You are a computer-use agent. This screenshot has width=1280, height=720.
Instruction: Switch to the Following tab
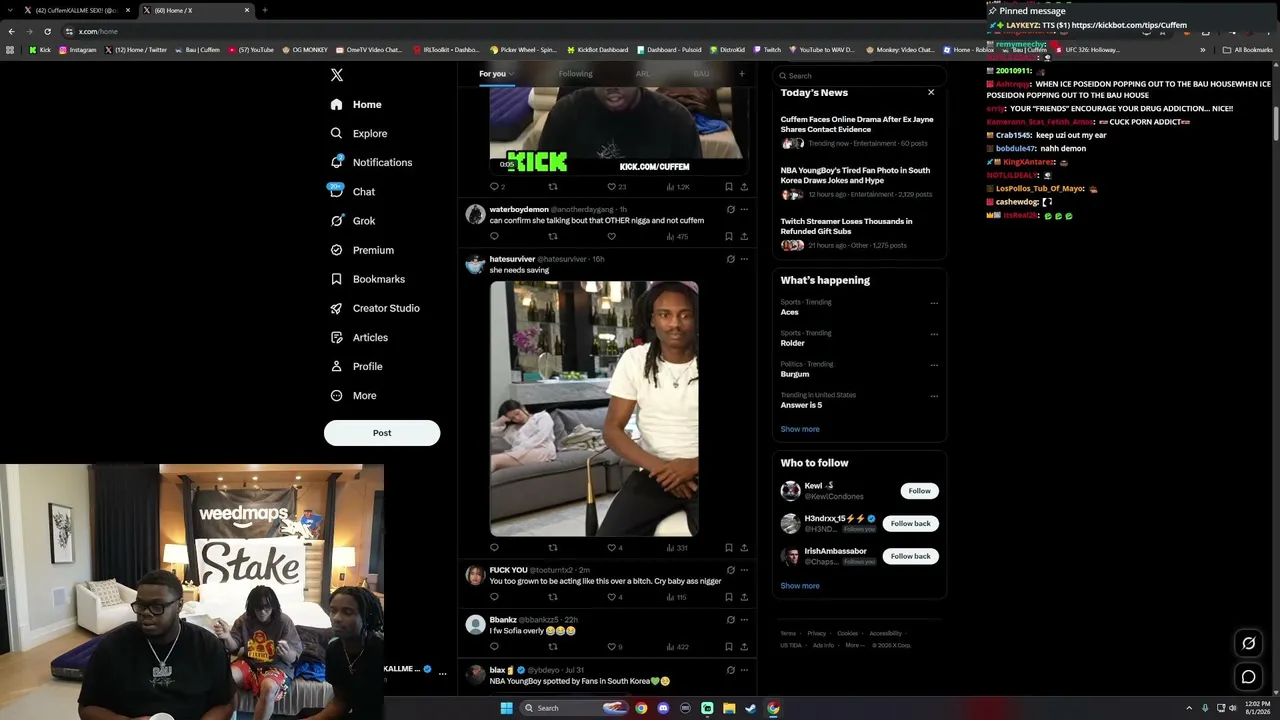pos(575,74)
